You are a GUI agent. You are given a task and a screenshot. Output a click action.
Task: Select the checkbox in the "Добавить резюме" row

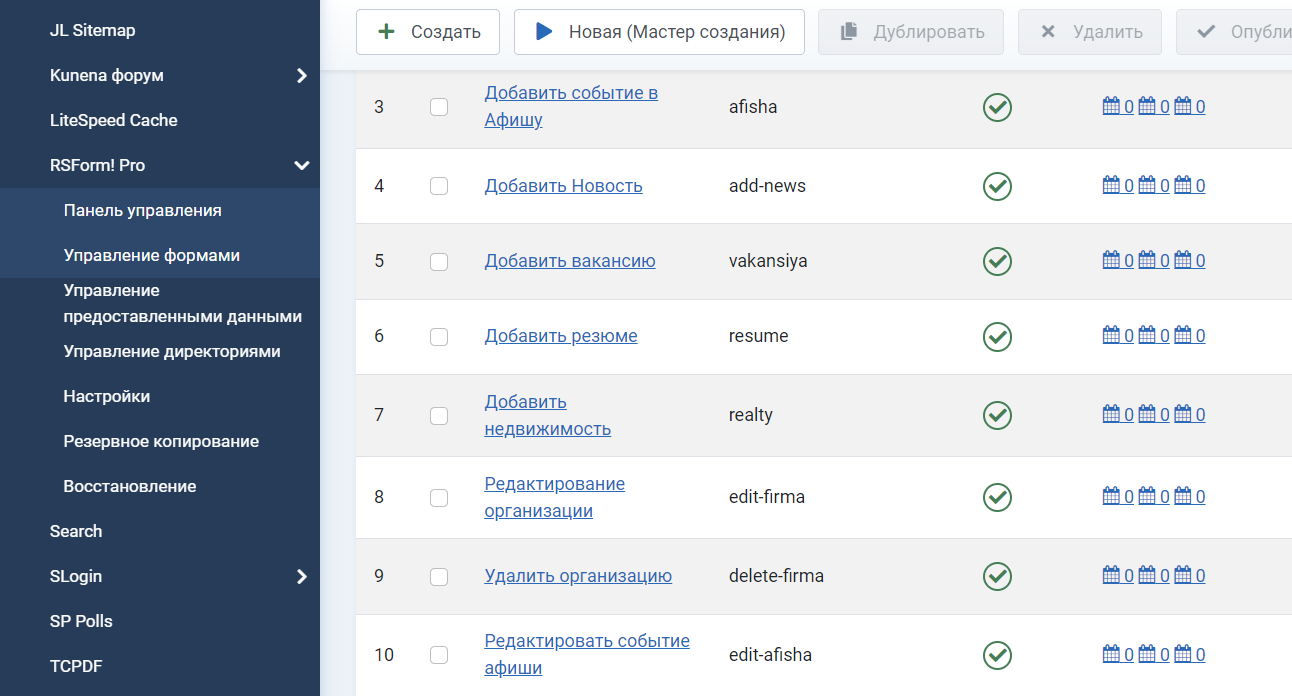(439, 336)
